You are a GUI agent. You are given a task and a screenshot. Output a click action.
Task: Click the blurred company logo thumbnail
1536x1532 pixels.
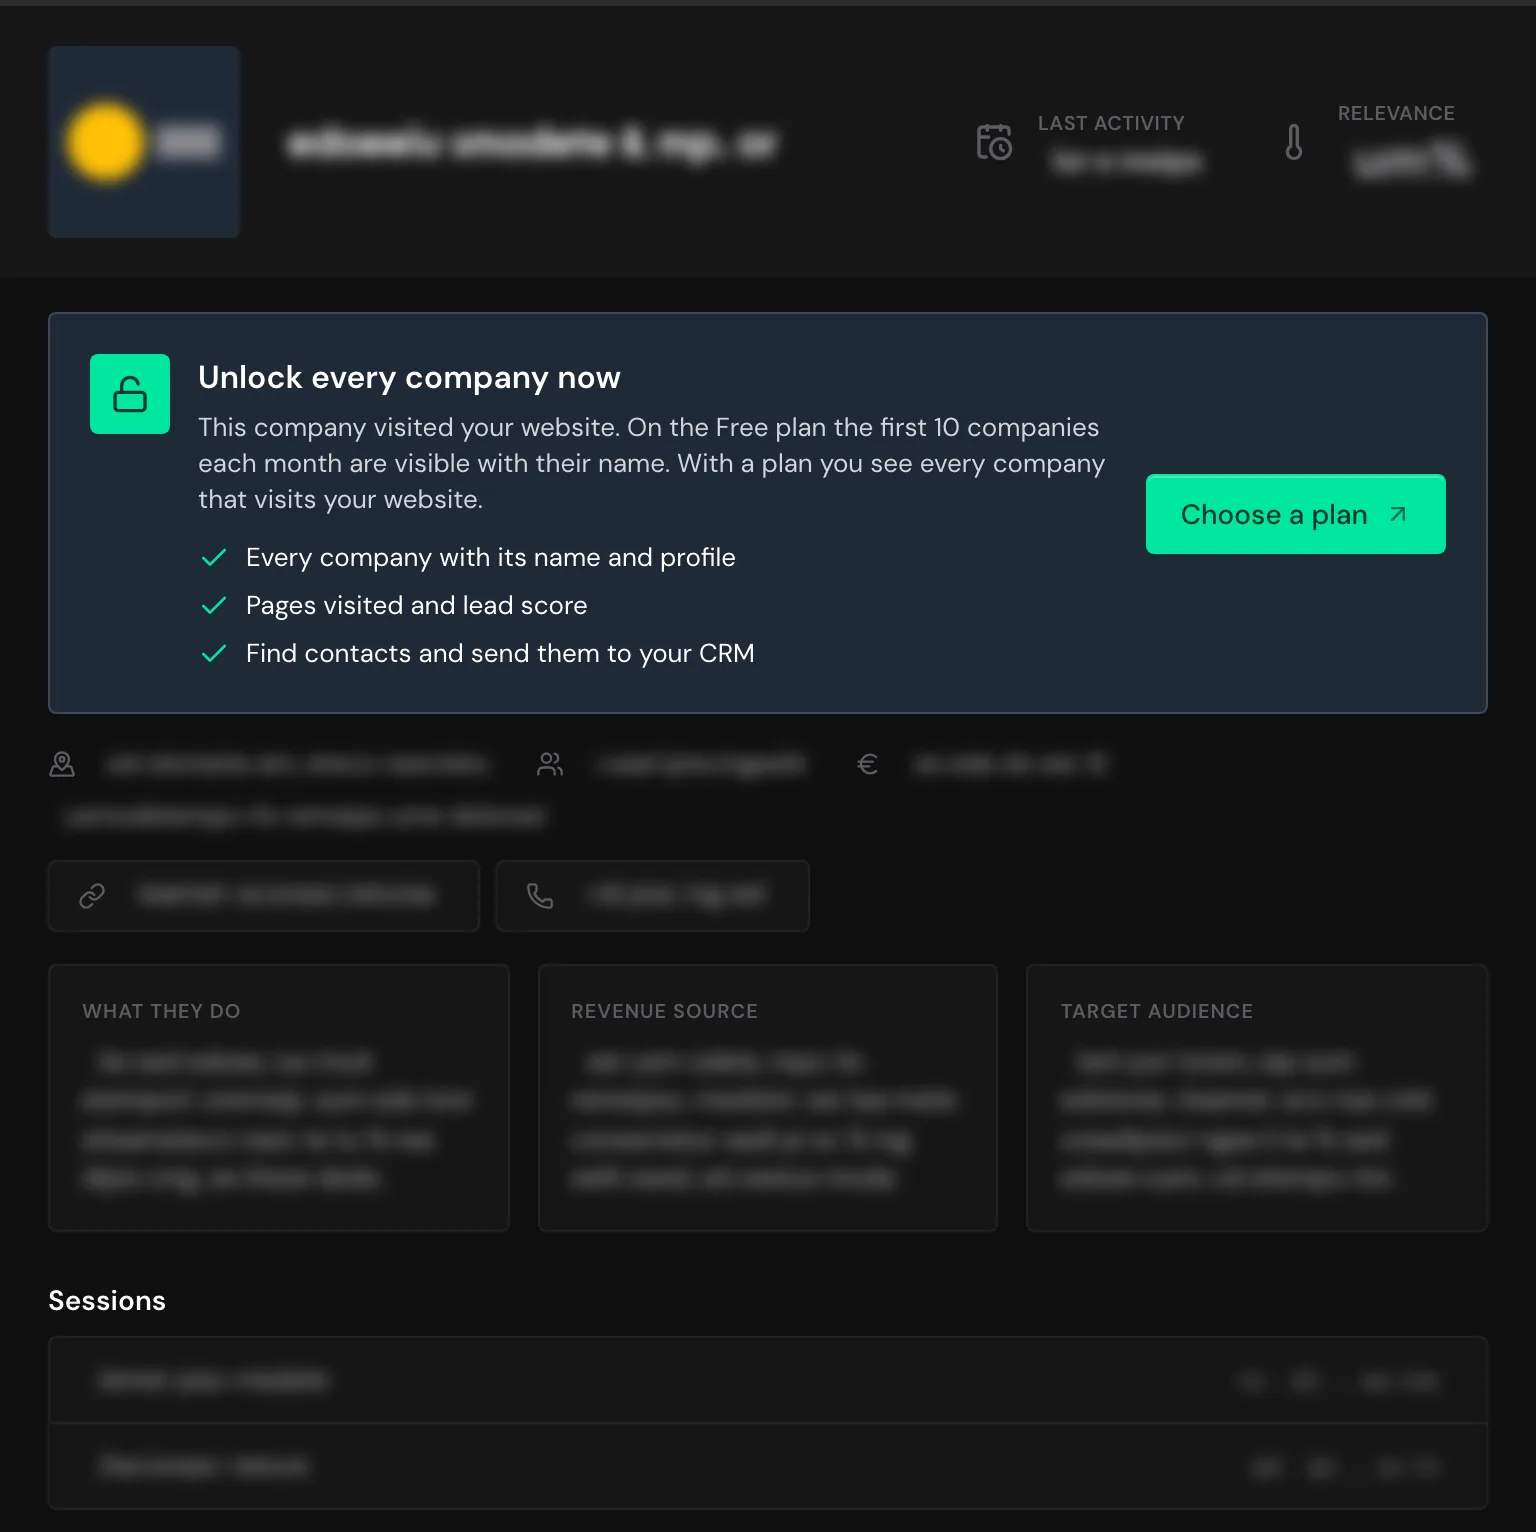(144, 142)
